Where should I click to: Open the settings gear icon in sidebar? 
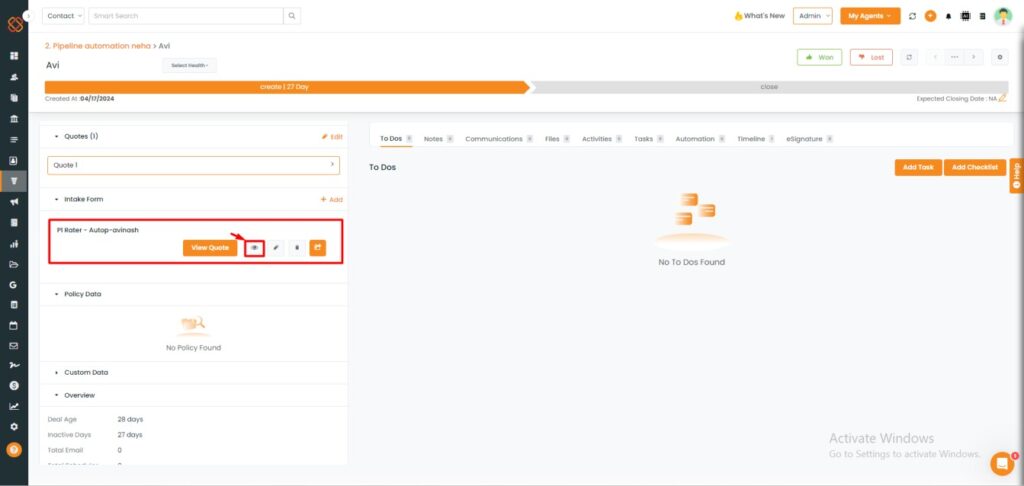14,427
